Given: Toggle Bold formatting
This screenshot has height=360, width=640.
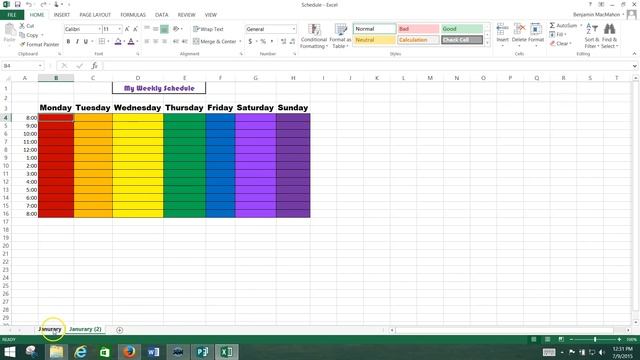Looking at the screenshot, I should coord(68,41).
